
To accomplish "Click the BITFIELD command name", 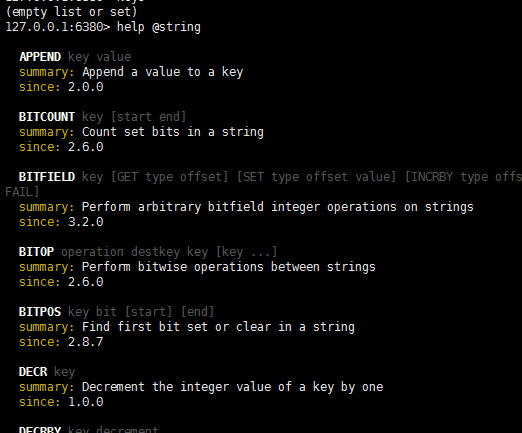I will pyautogui.click(x=47, y=177).
